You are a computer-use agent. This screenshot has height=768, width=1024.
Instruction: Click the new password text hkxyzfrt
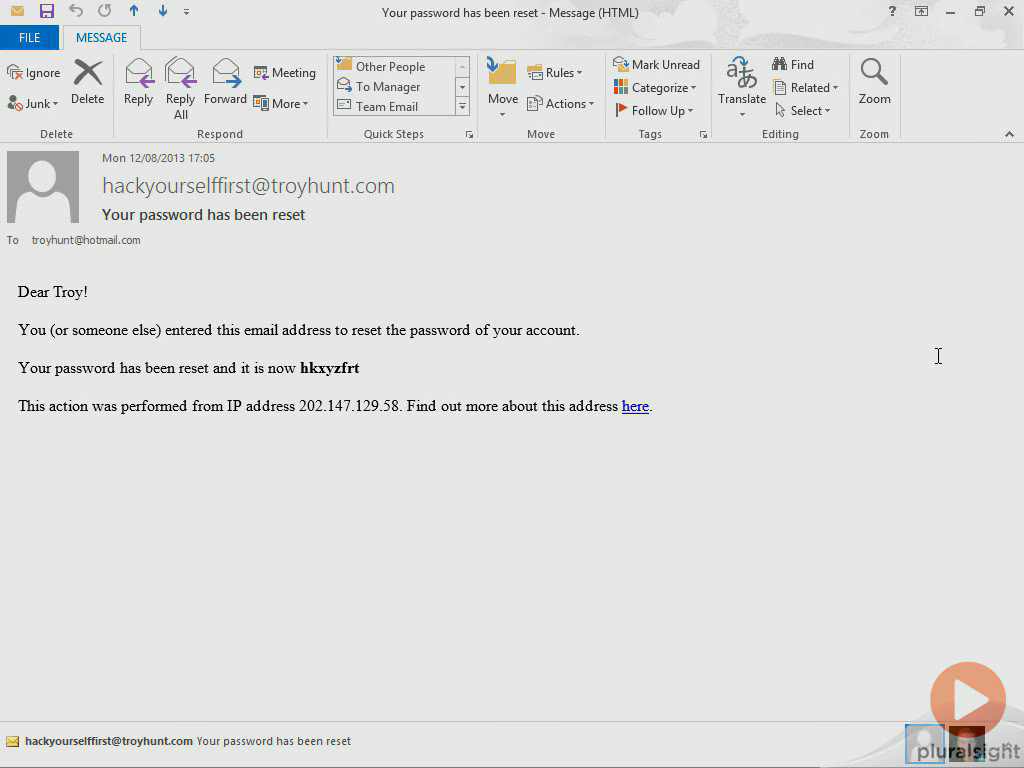(x=330, y=368)
